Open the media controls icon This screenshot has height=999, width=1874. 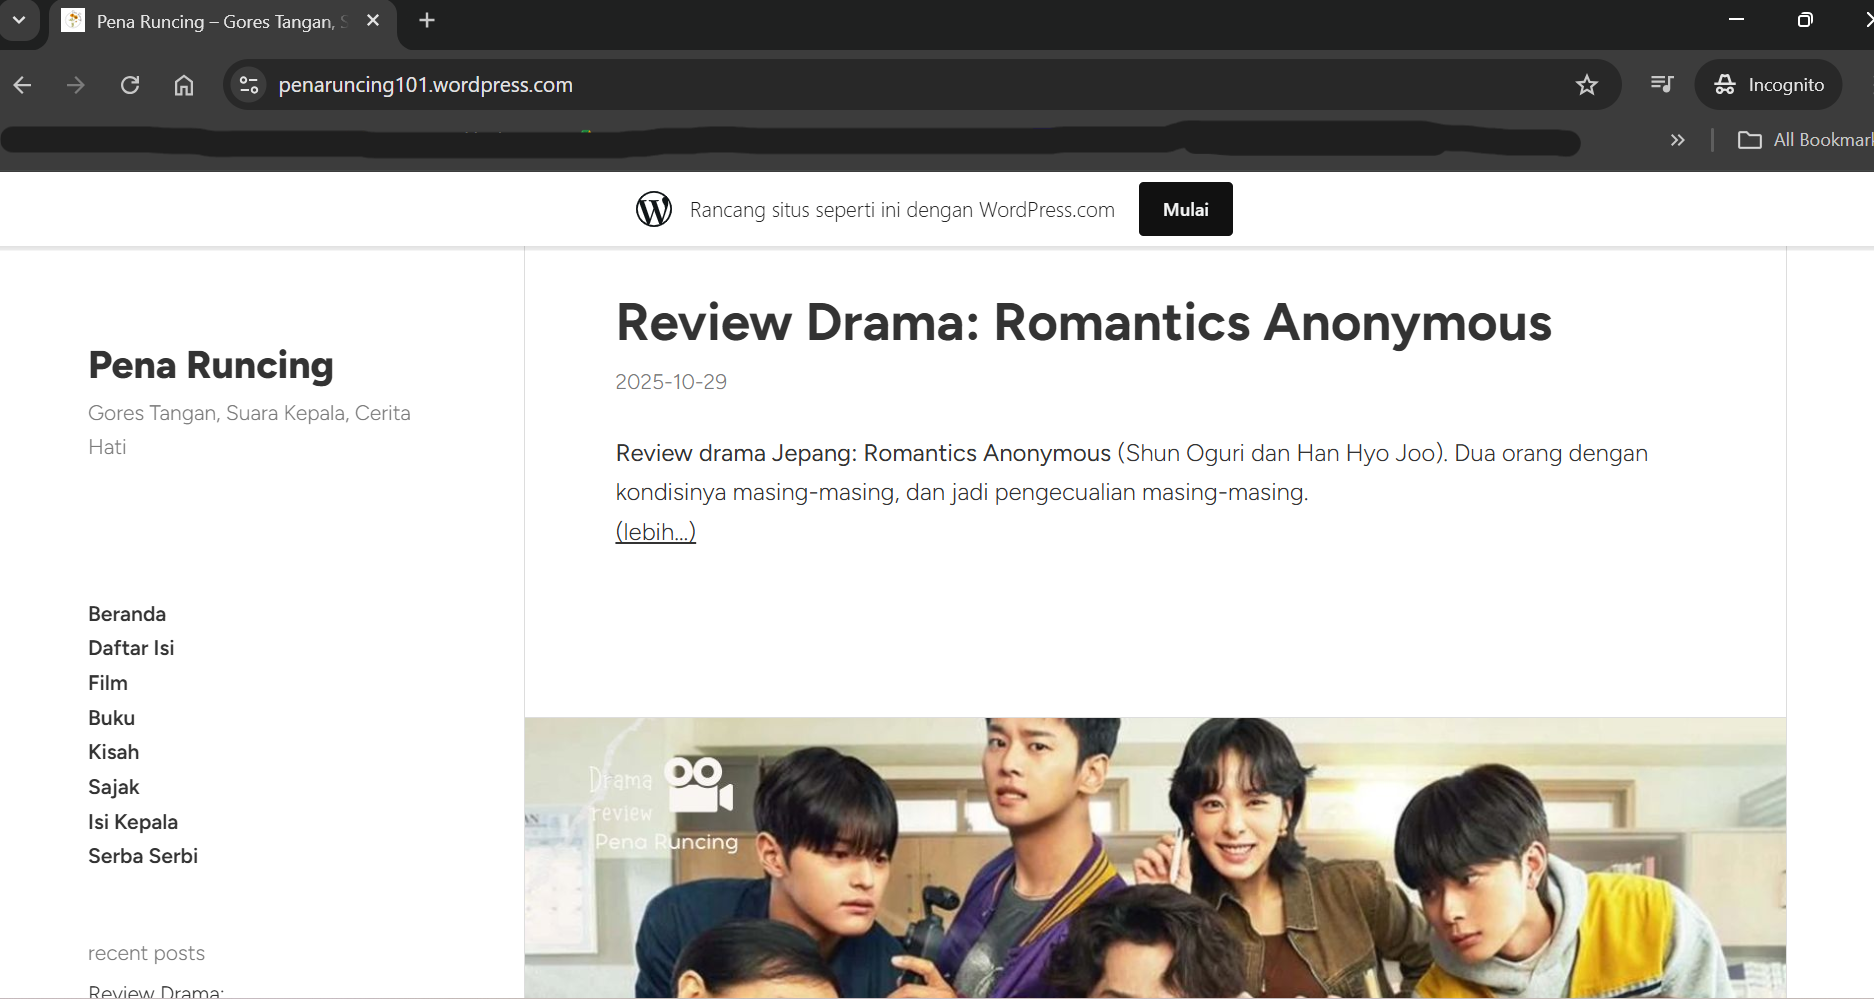coord(1661,85)
